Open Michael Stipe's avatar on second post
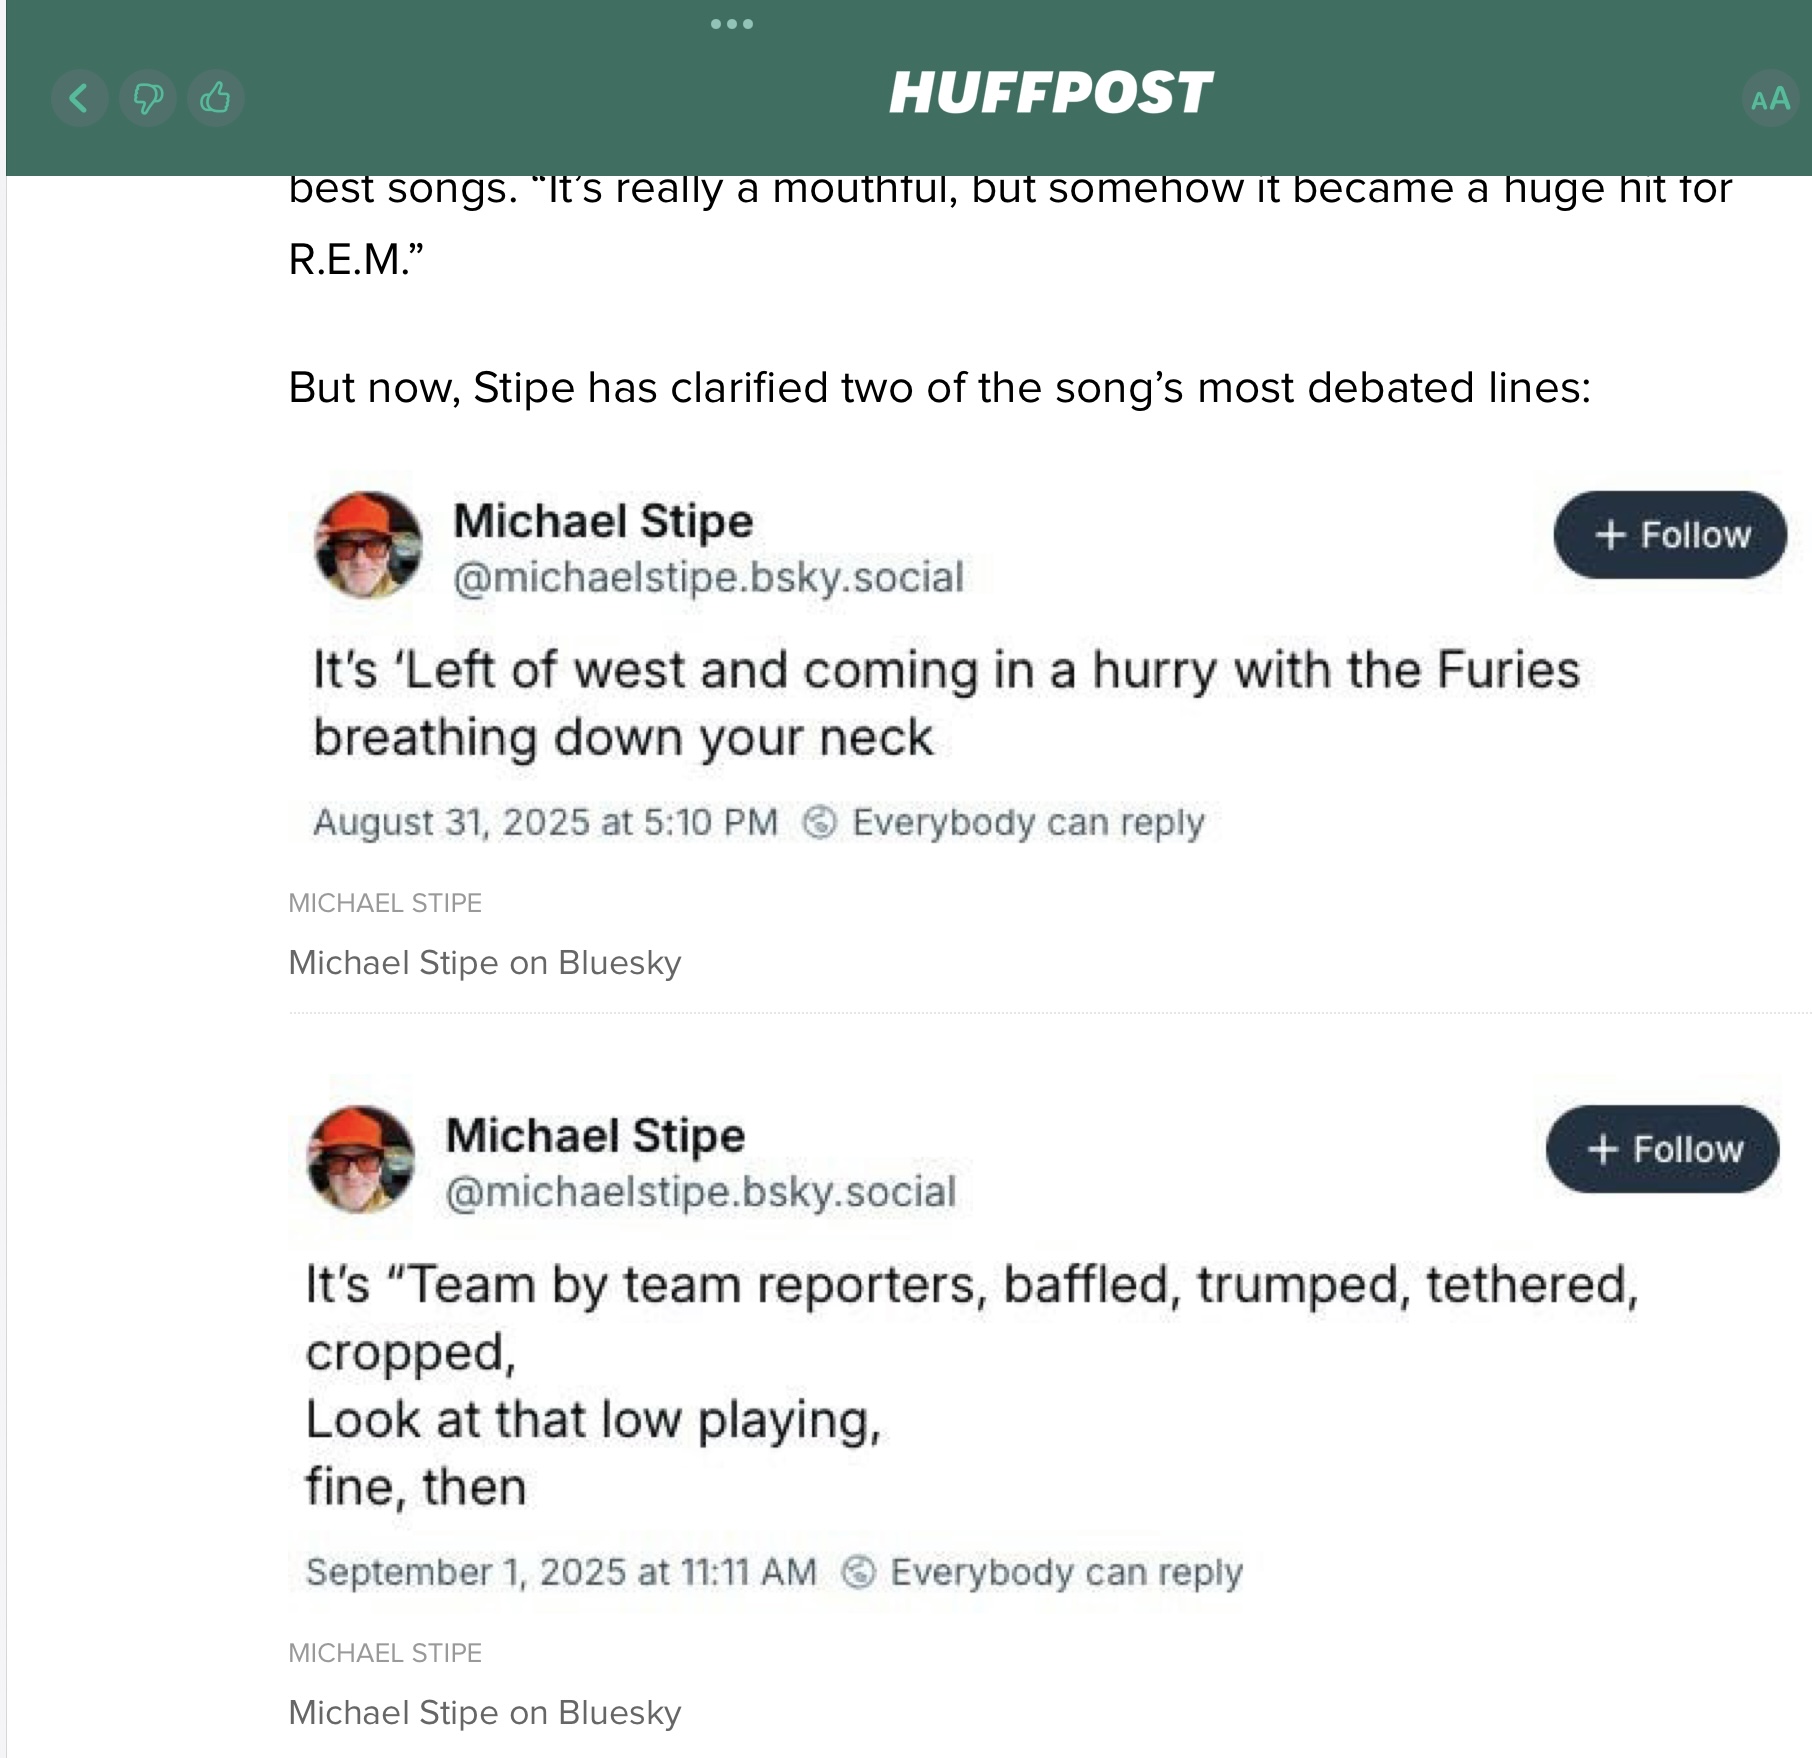The height and width of the screenshot is (1758, 1812). [x=361, y=1159]
